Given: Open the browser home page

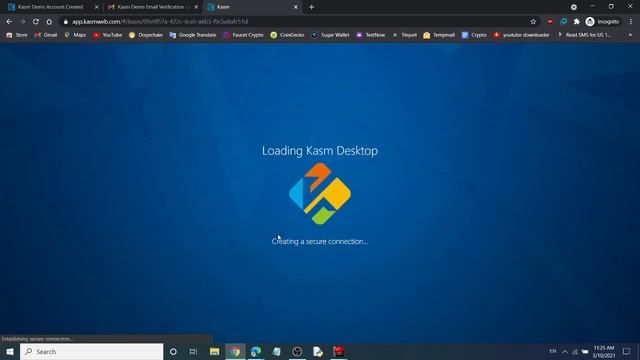Looking at the screenshot, I should pos(49,22).
